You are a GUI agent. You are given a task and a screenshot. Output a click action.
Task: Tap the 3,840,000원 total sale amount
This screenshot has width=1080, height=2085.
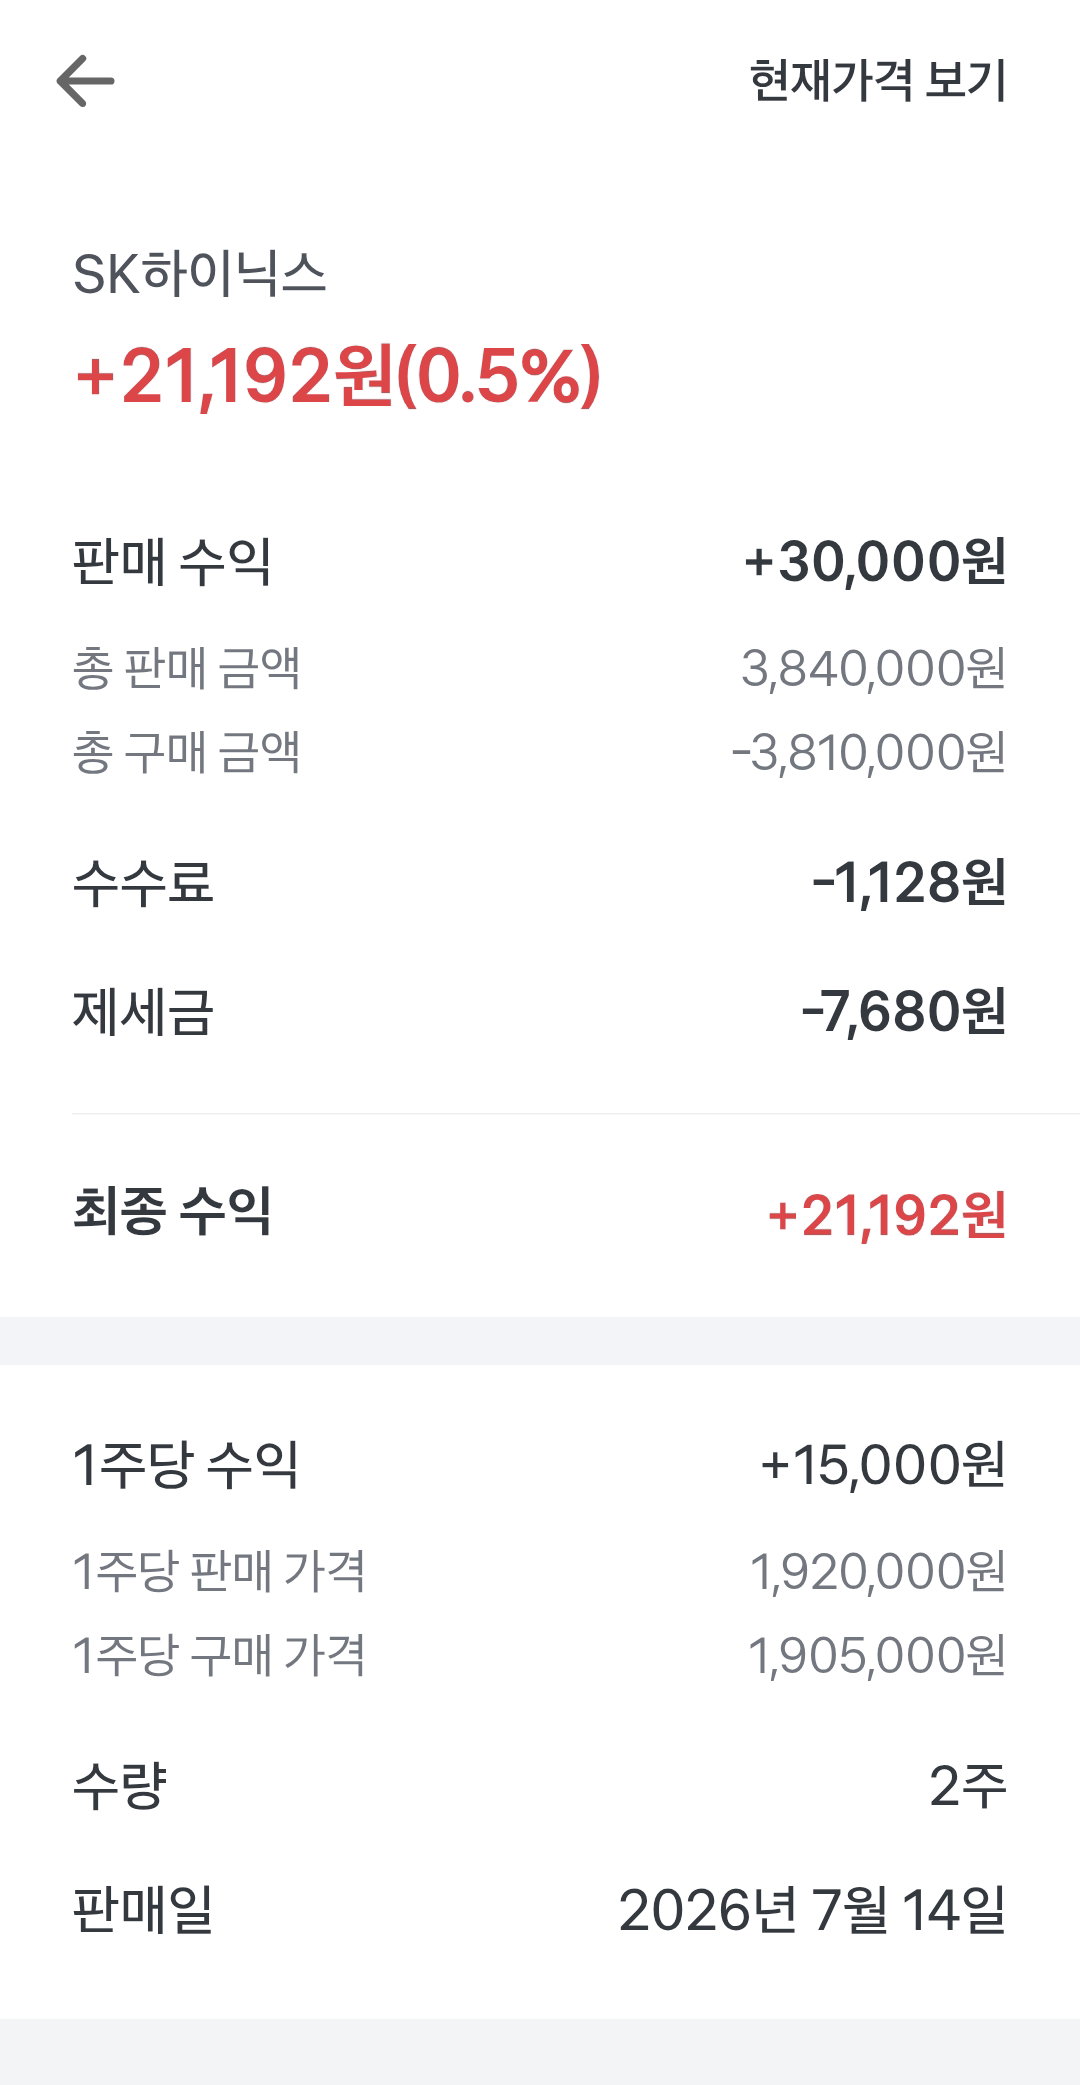pyautogui.click(x=873, y=668)
